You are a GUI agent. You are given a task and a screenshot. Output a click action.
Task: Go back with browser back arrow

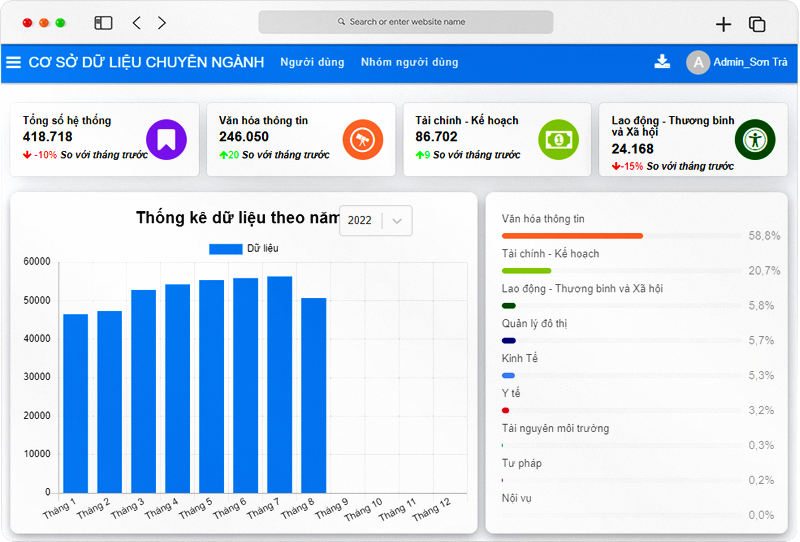[136, 22]
